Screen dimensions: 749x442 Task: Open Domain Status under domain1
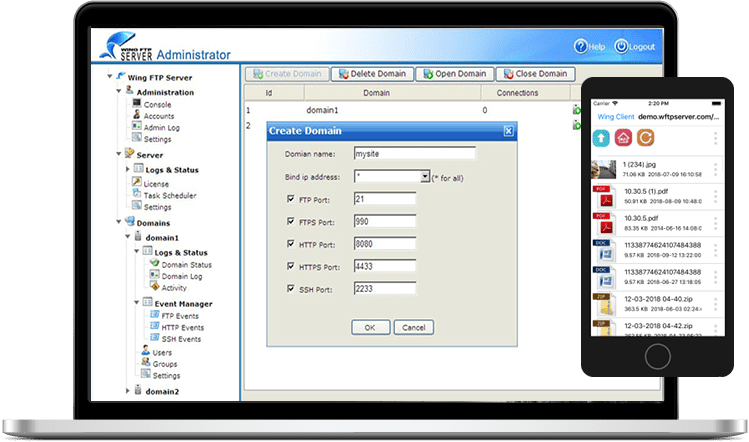pyautogui.click(x=186, y=265)
